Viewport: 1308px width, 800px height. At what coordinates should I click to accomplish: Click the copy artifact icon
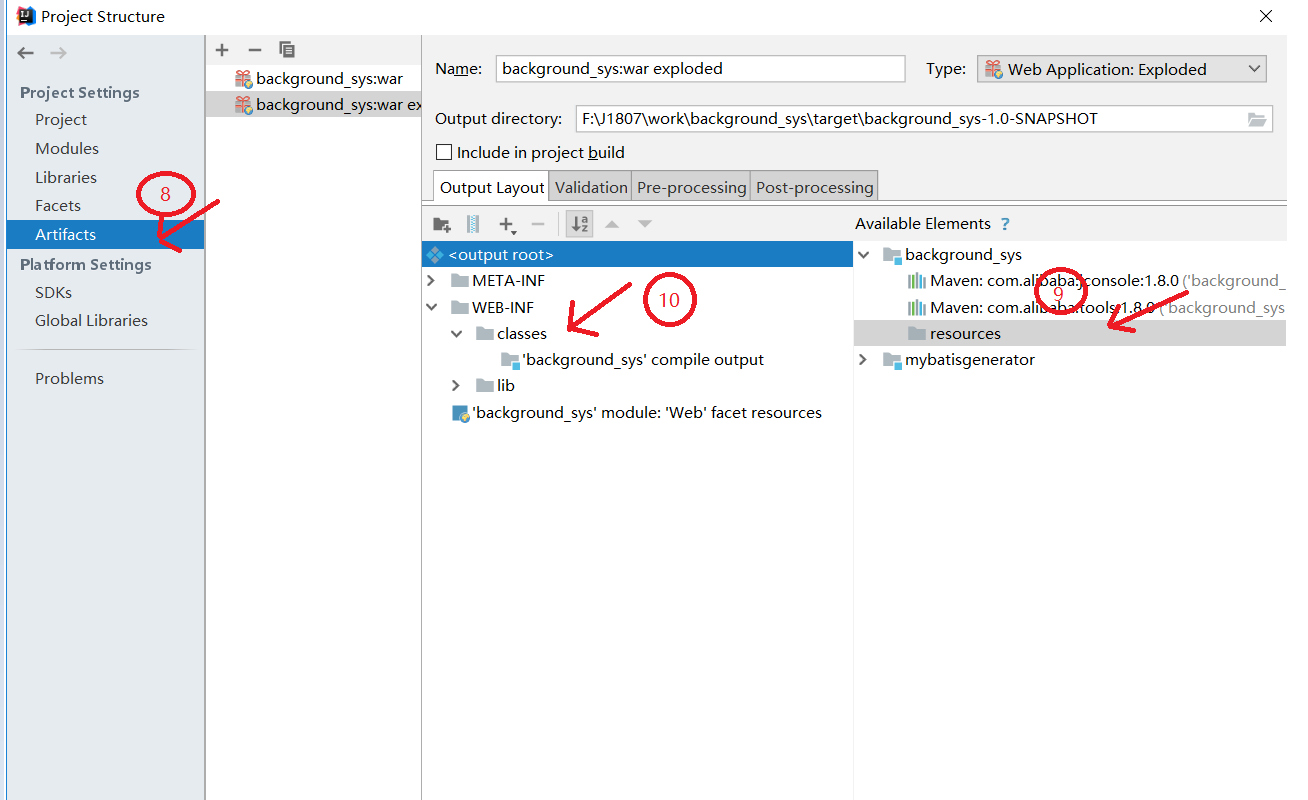(x=287, y=49)
